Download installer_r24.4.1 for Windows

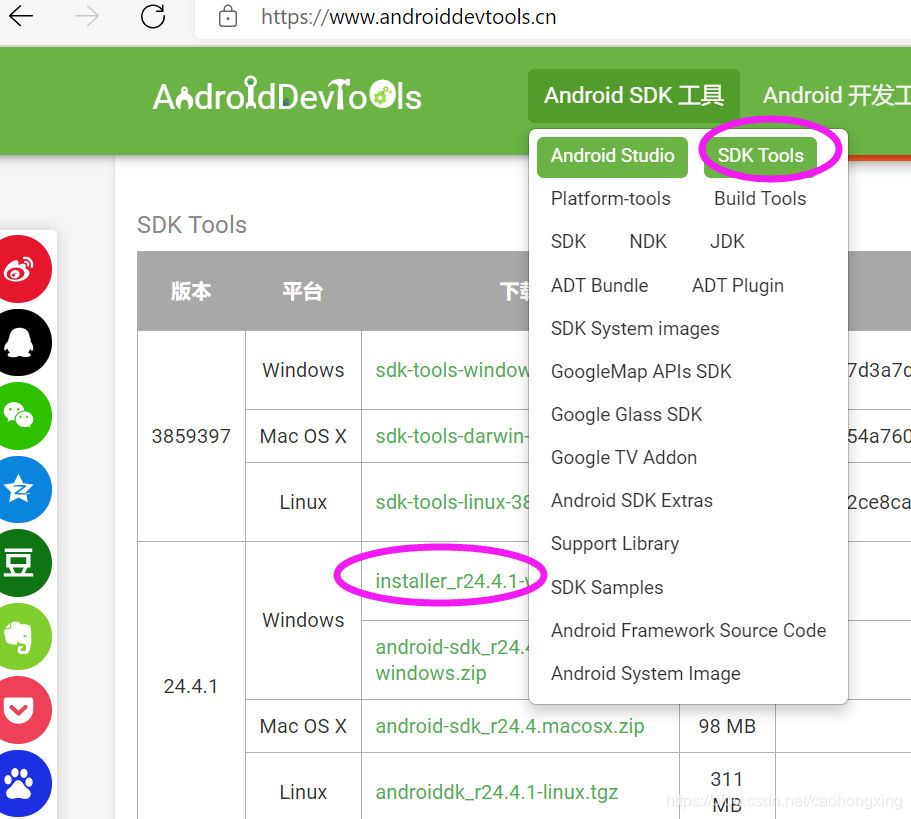(452, 581)
